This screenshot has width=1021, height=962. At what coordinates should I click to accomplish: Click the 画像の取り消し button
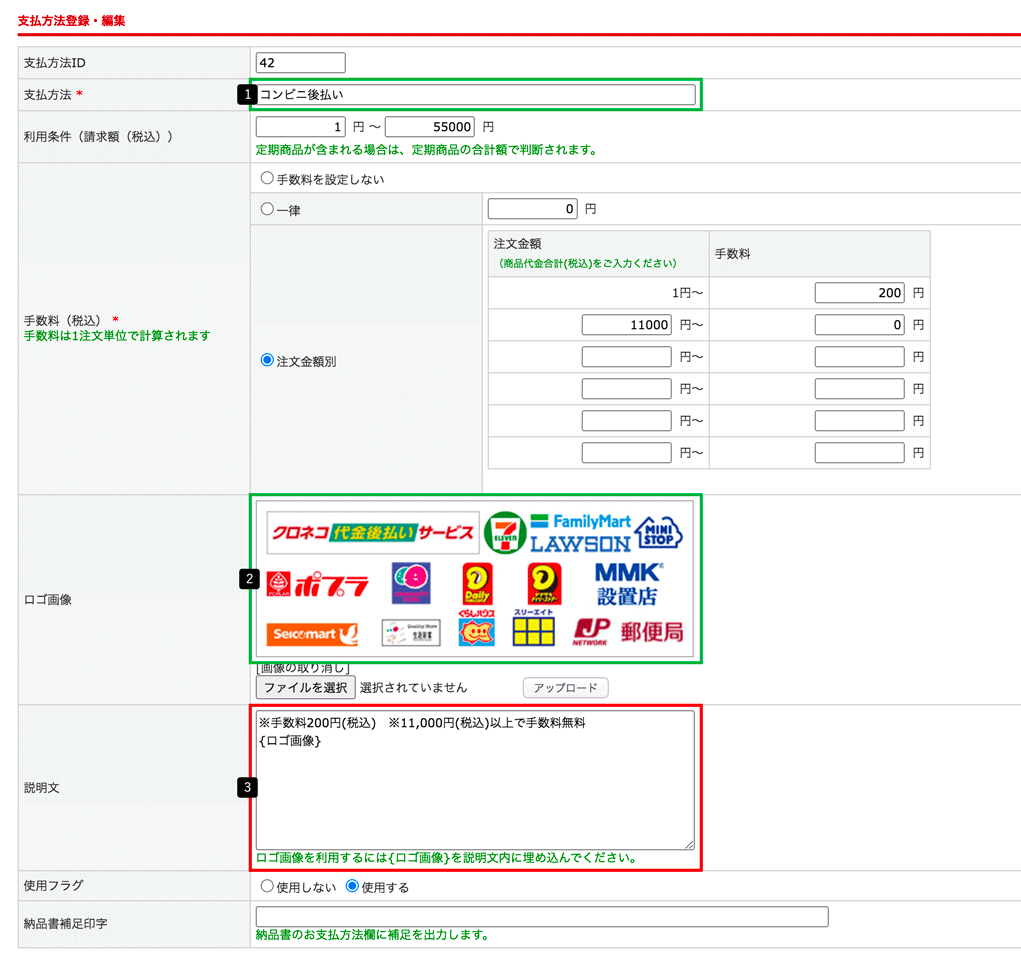pos(303,668)
